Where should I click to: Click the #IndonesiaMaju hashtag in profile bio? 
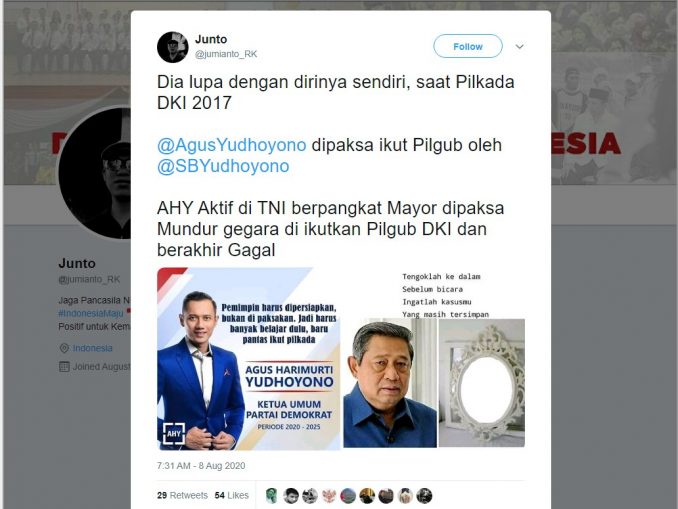coord(91,313)
